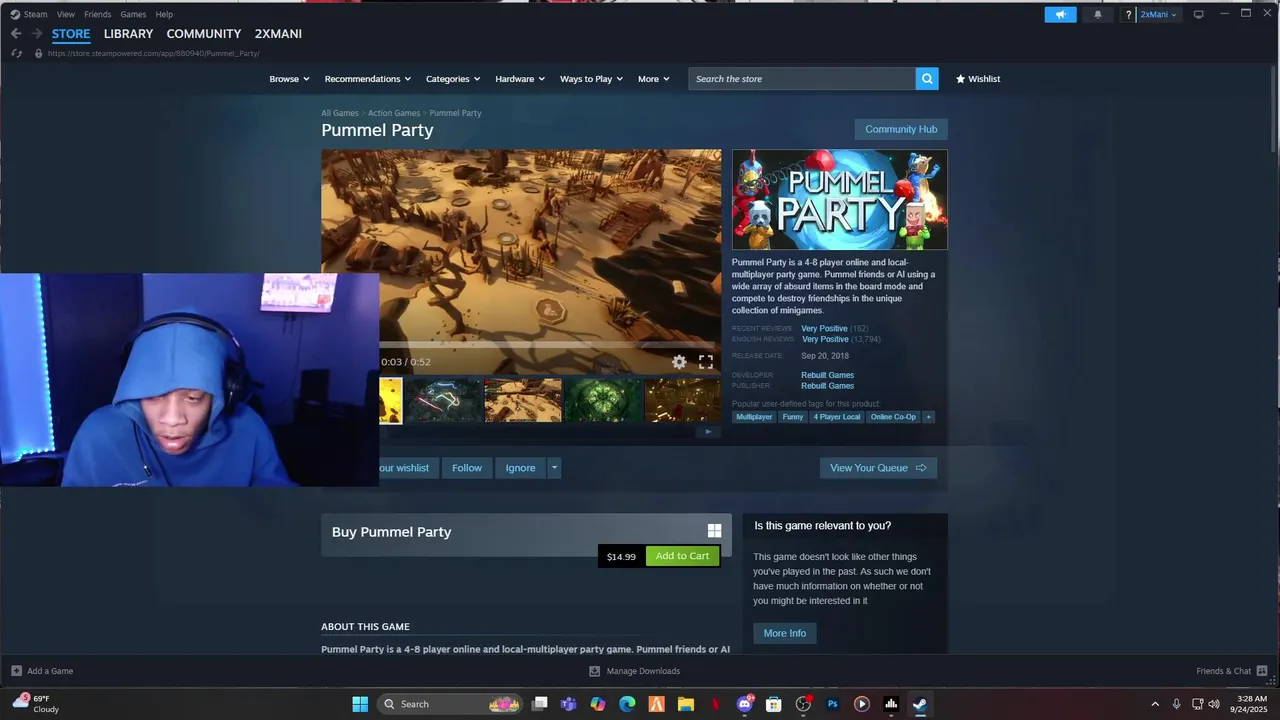This screenshot has height=720, width=1280.
Task: Open the Hardware dropdown
Action: (x=520, y=79)
